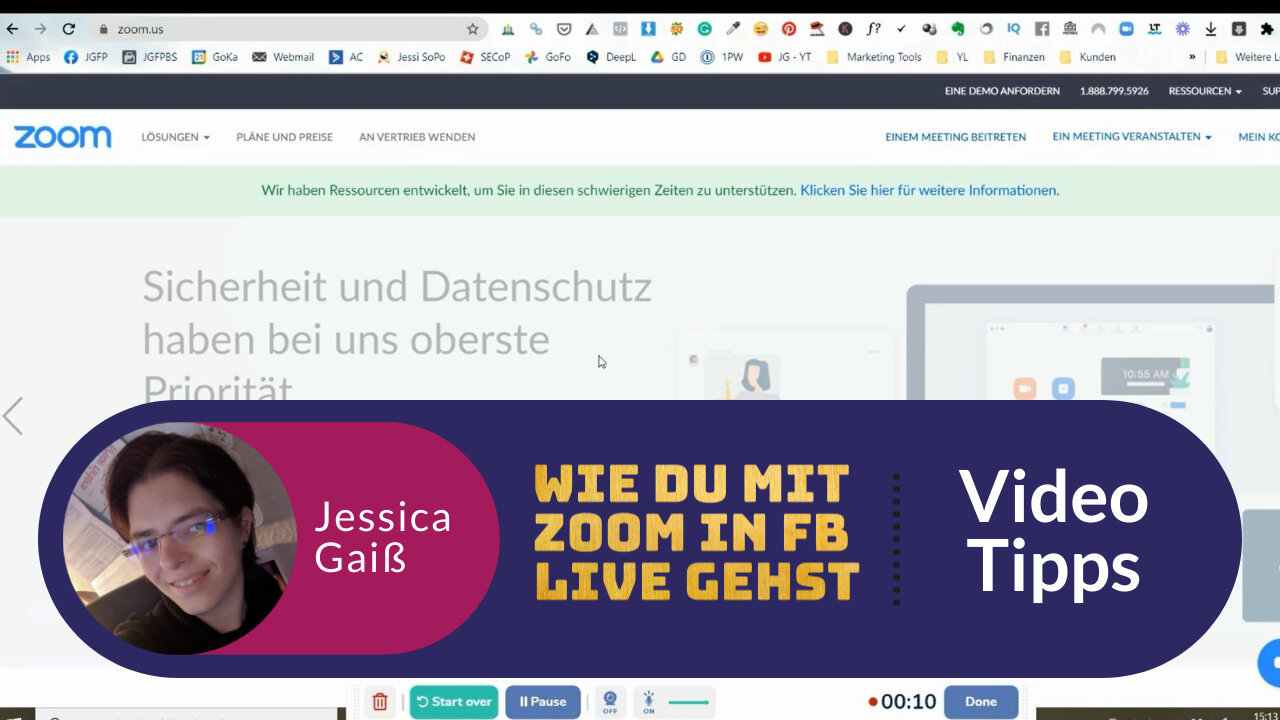Click 'Klicken Sie hier für weitere Informationen' link

(929, 190)
